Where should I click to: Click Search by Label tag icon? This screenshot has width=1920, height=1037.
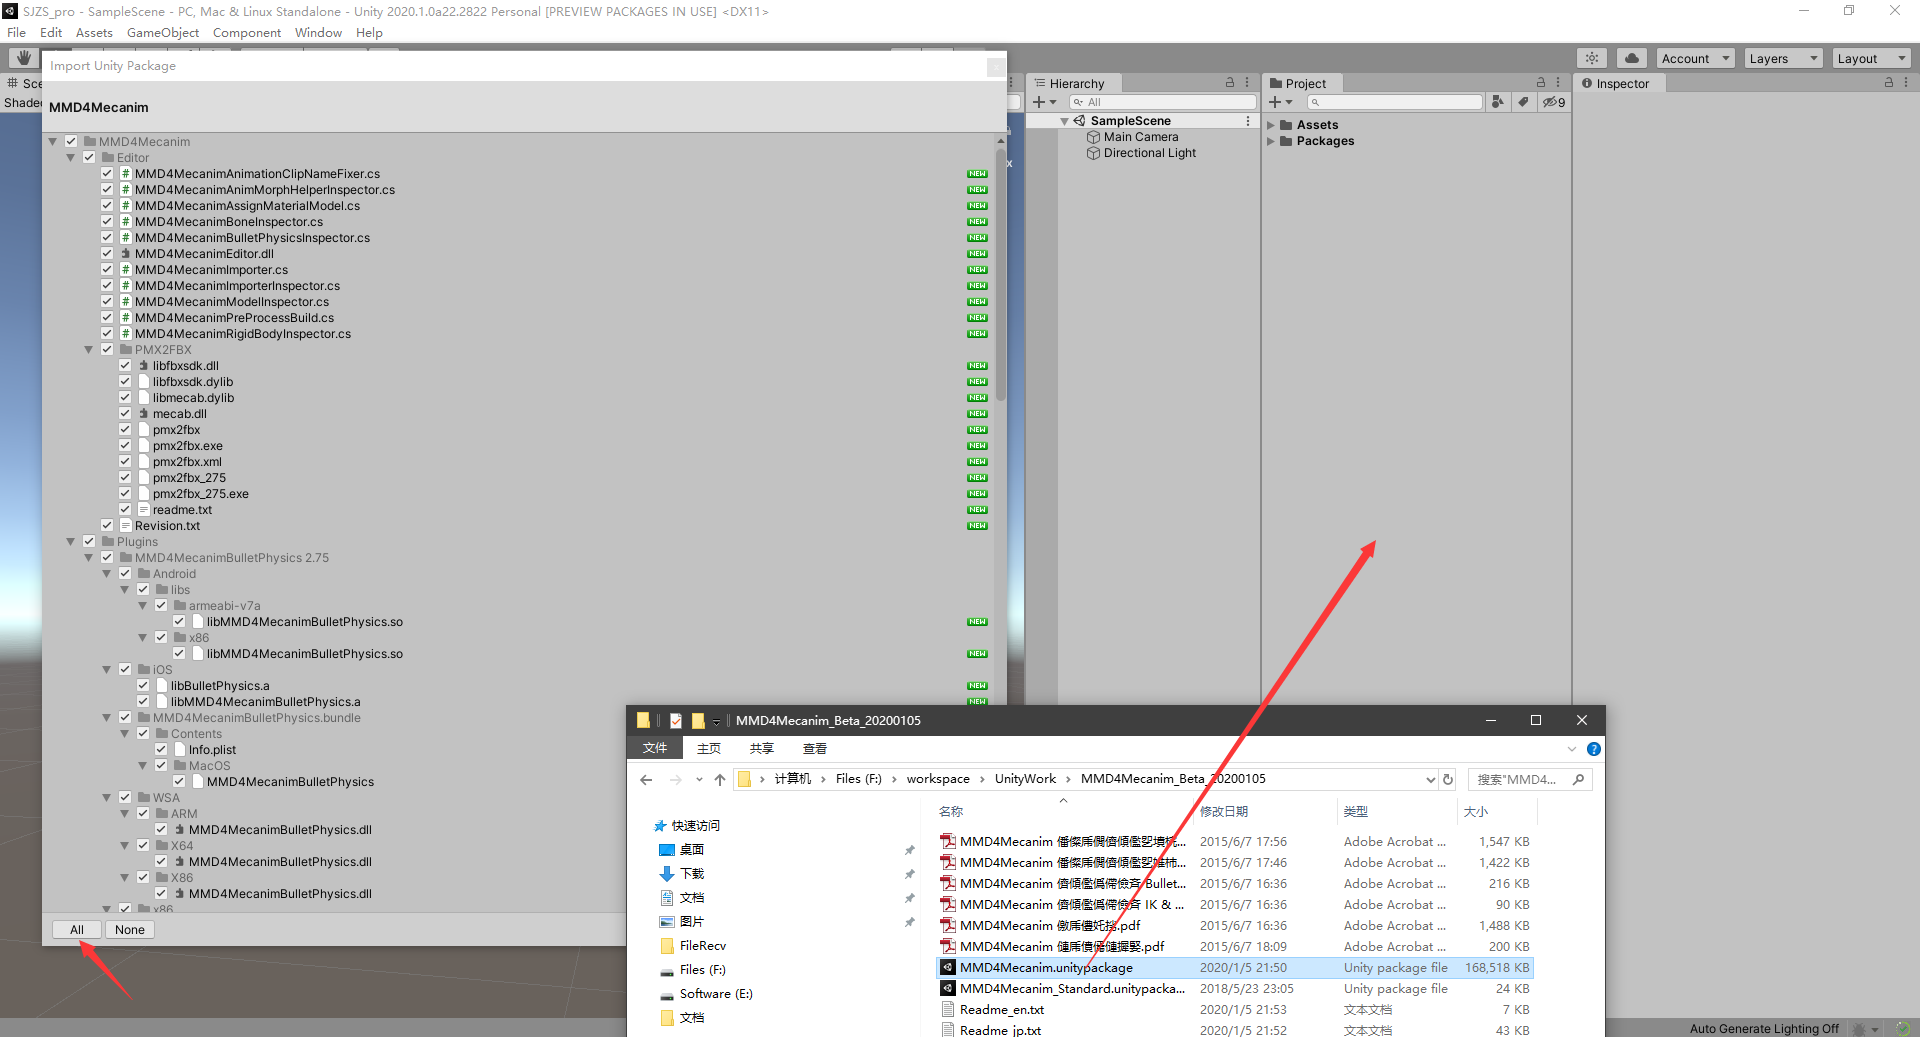[x=1523, y=102]
